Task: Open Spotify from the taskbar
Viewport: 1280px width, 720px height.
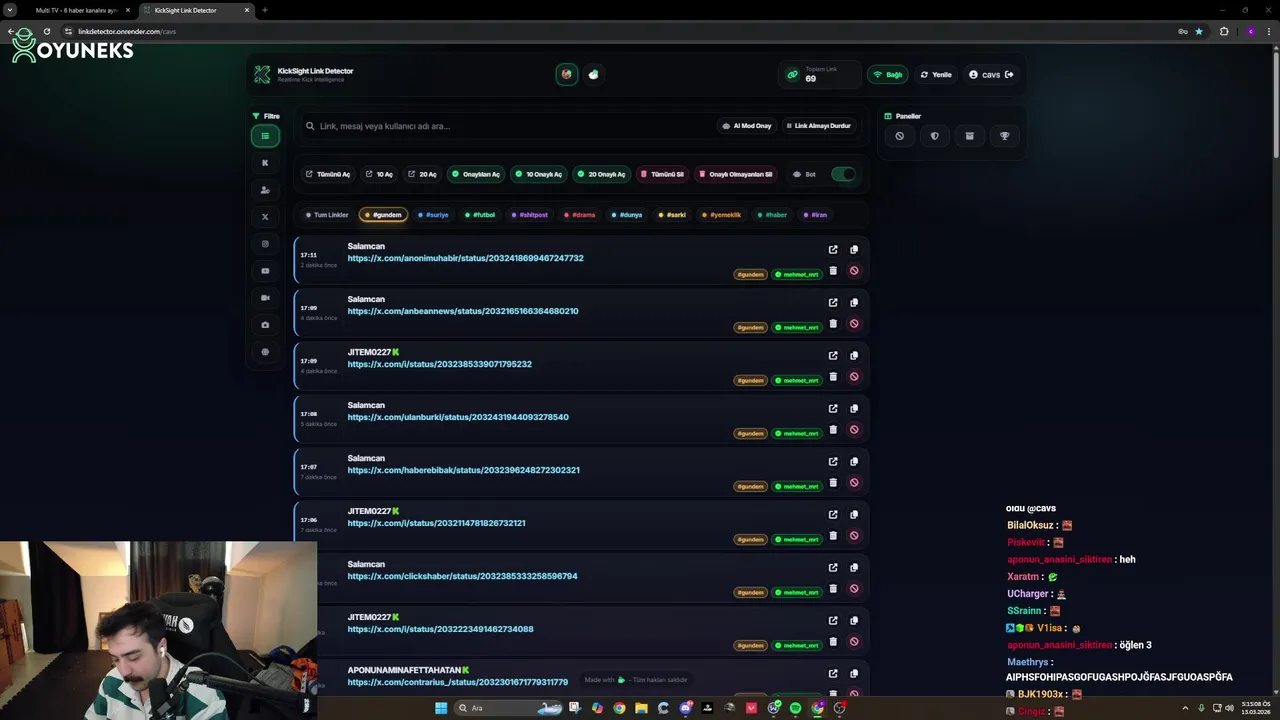Action: pyautogui.click(x=795, y=708)
